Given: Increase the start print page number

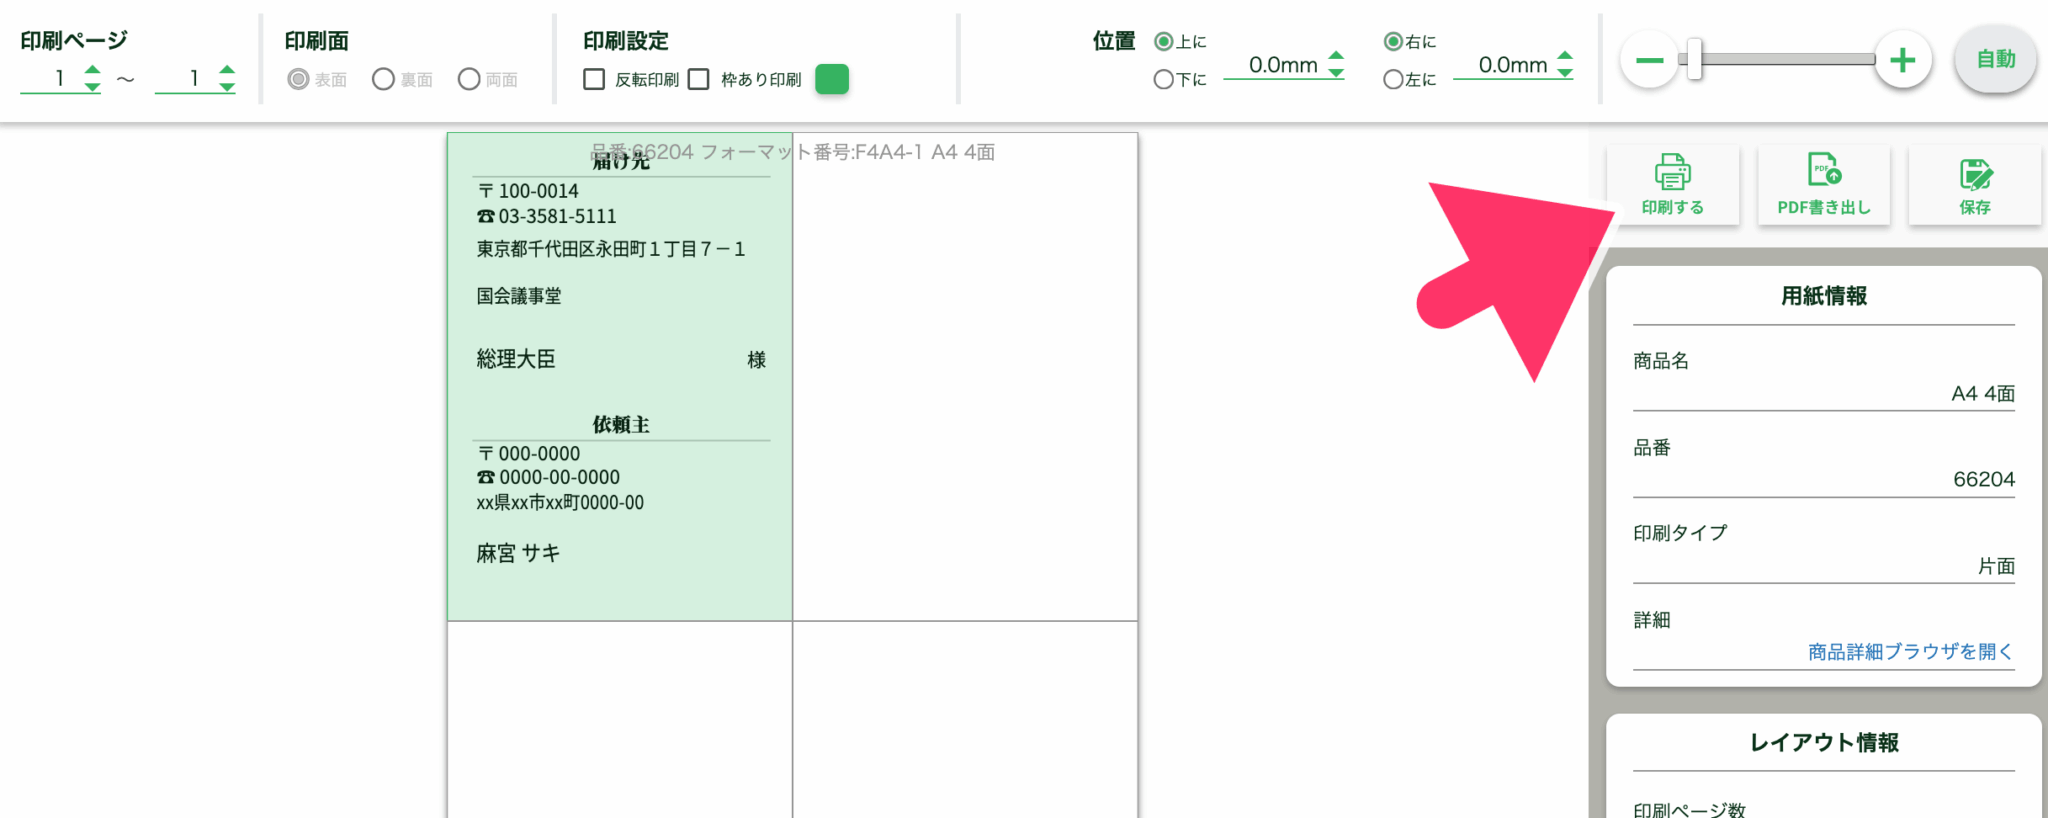Looking at the screenshot, I should pyautogui.click(x=92, y=69).
